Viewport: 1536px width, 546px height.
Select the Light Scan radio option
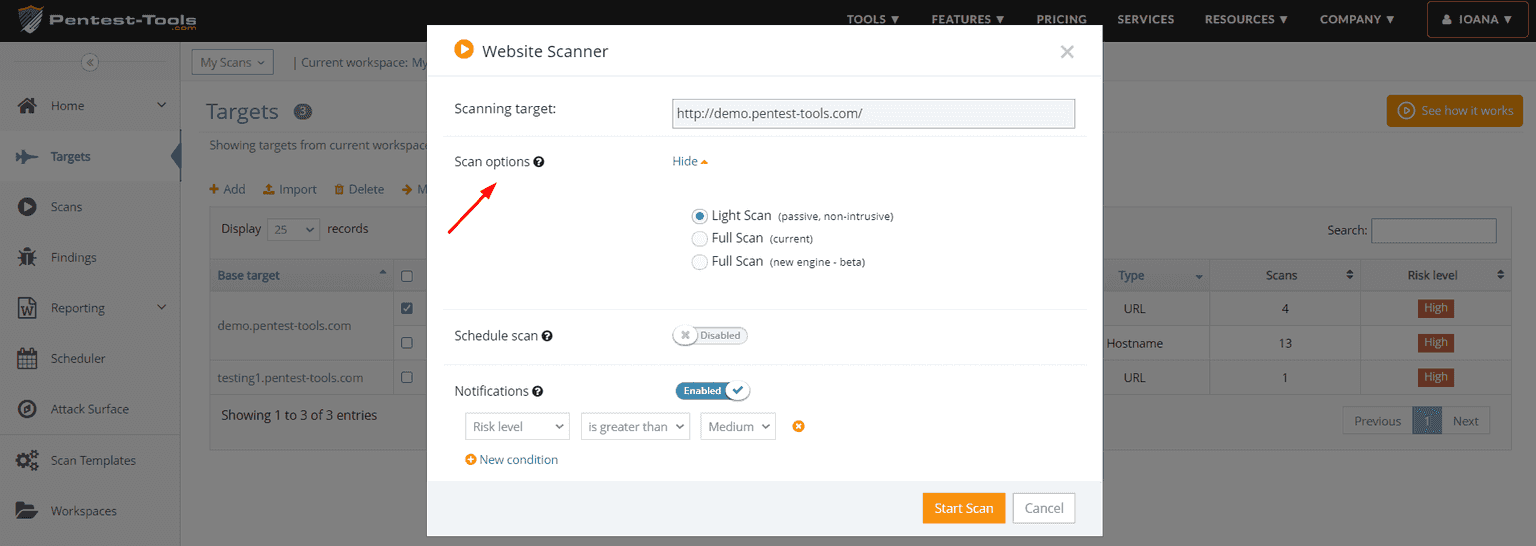click(x=700, y=216)
